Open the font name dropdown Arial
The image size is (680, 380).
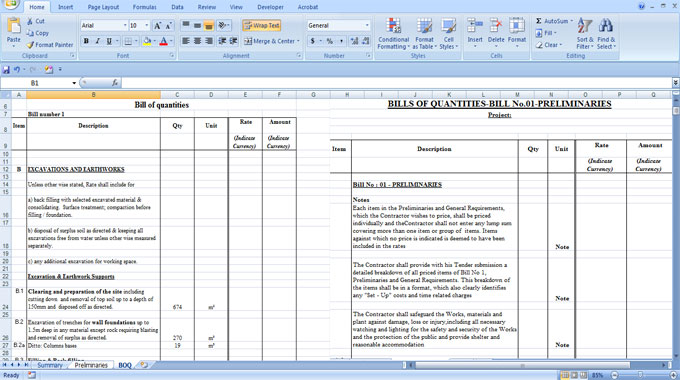tap(125, 26)
